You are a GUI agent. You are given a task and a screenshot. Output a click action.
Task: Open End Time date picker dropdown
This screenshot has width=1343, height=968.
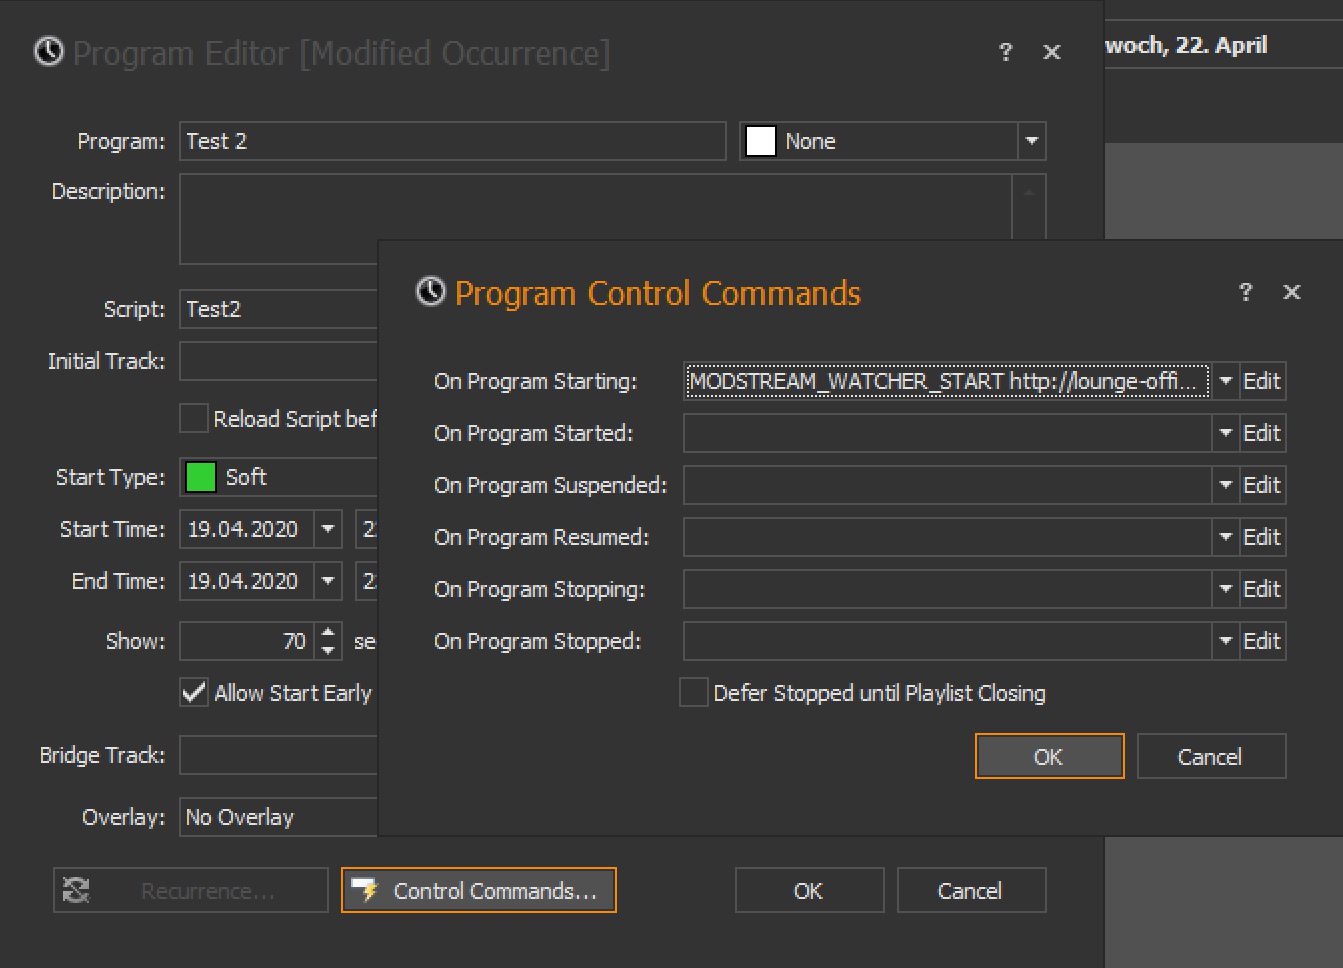point(328,581)
